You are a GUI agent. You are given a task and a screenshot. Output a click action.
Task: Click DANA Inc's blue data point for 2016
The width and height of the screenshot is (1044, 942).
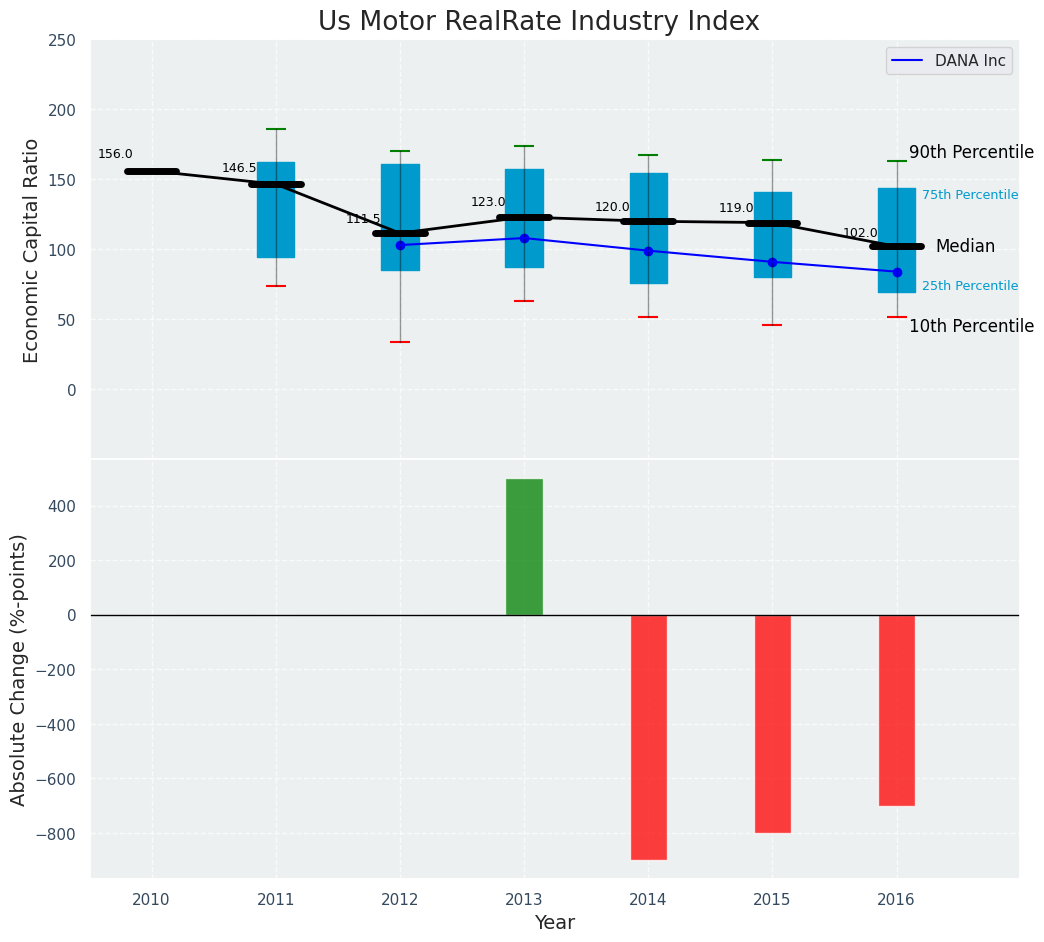(x=896, y=272)
